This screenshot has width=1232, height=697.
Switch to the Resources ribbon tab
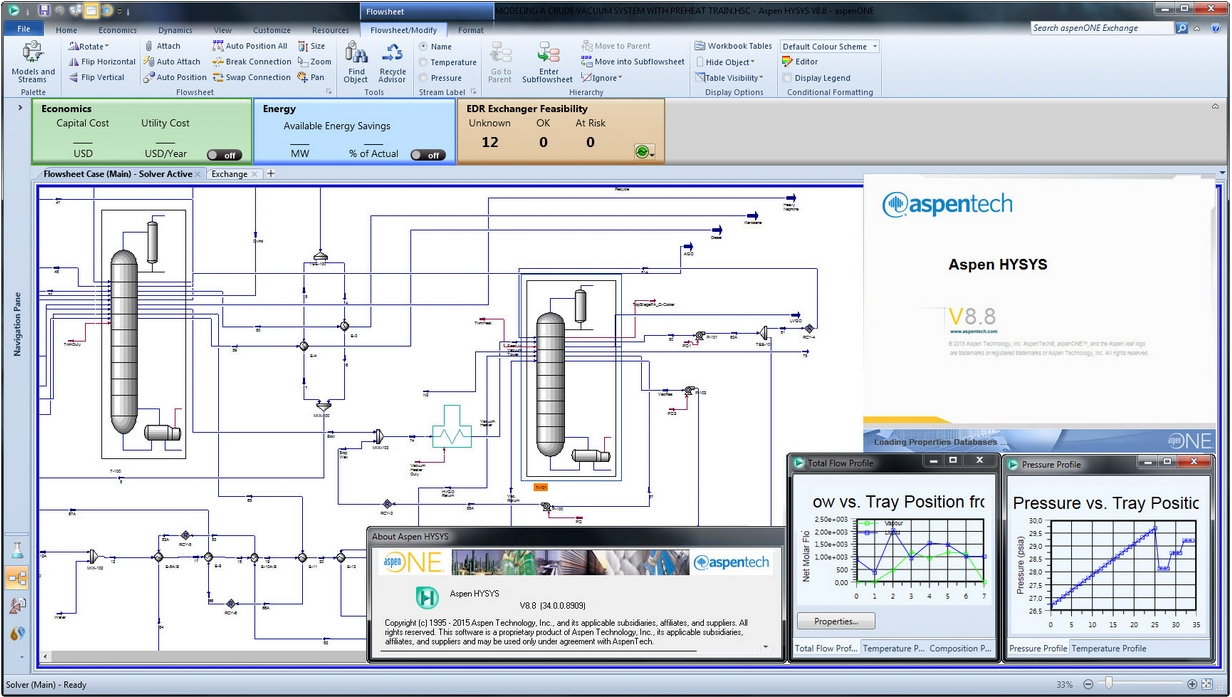click(330, 30)
